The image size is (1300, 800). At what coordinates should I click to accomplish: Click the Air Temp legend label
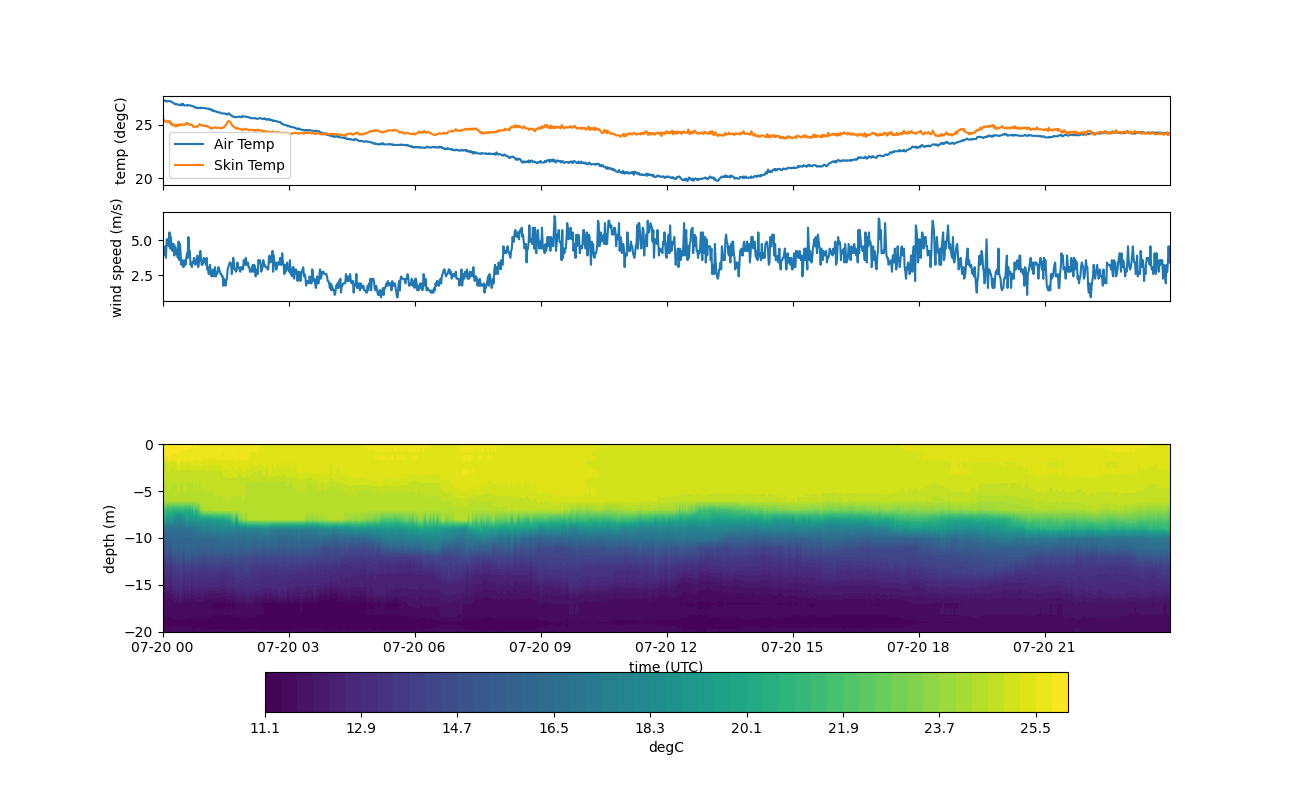pyautogui.click(x=243, y=144)
